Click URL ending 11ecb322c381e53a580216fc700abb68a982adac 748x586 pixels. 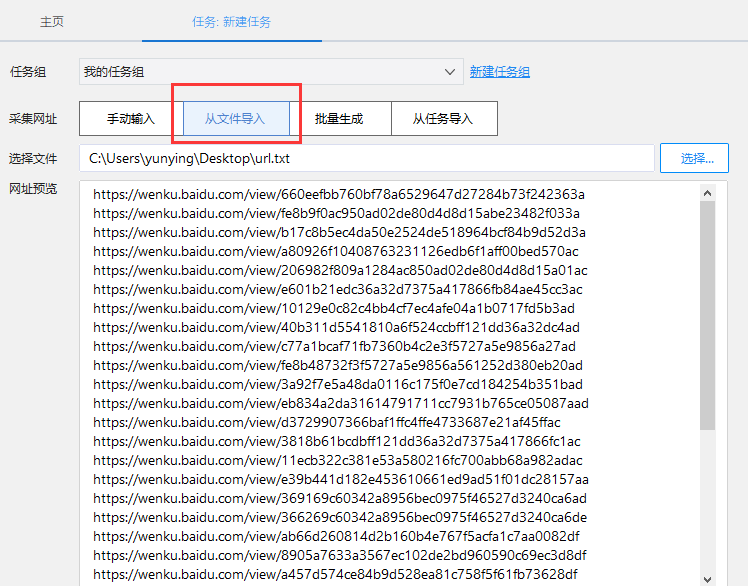[338, 461]
